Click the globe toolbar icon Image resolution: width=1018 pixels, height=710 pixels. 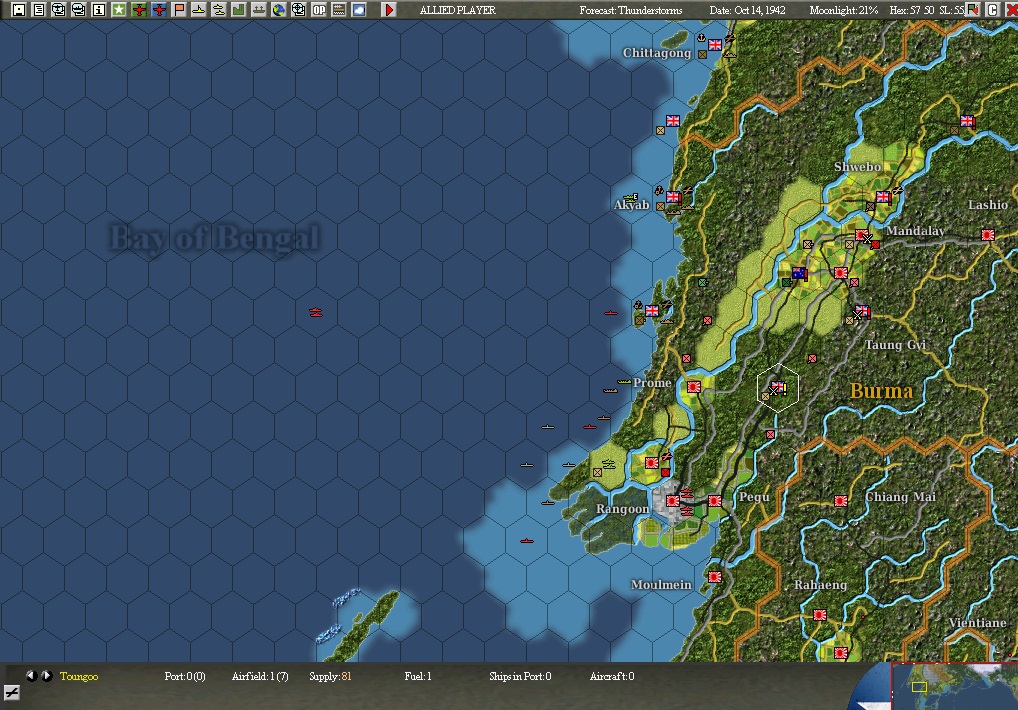coord(279,10)
